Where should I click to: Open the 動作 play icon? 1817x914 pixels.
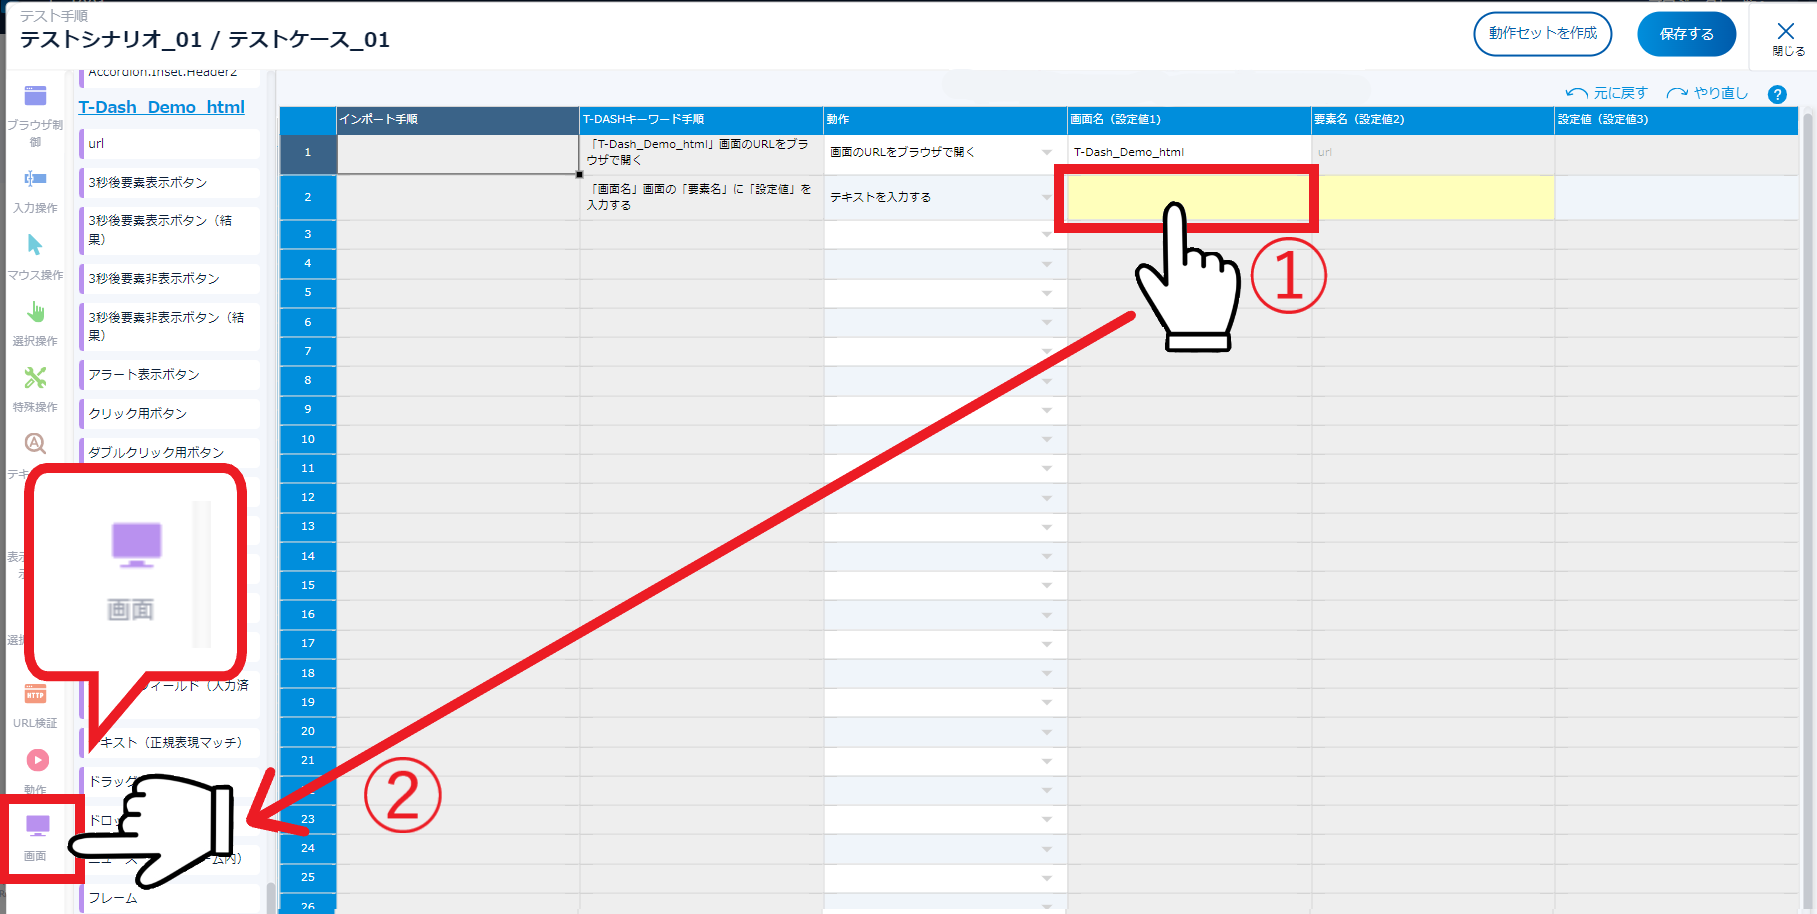[37, 761]
